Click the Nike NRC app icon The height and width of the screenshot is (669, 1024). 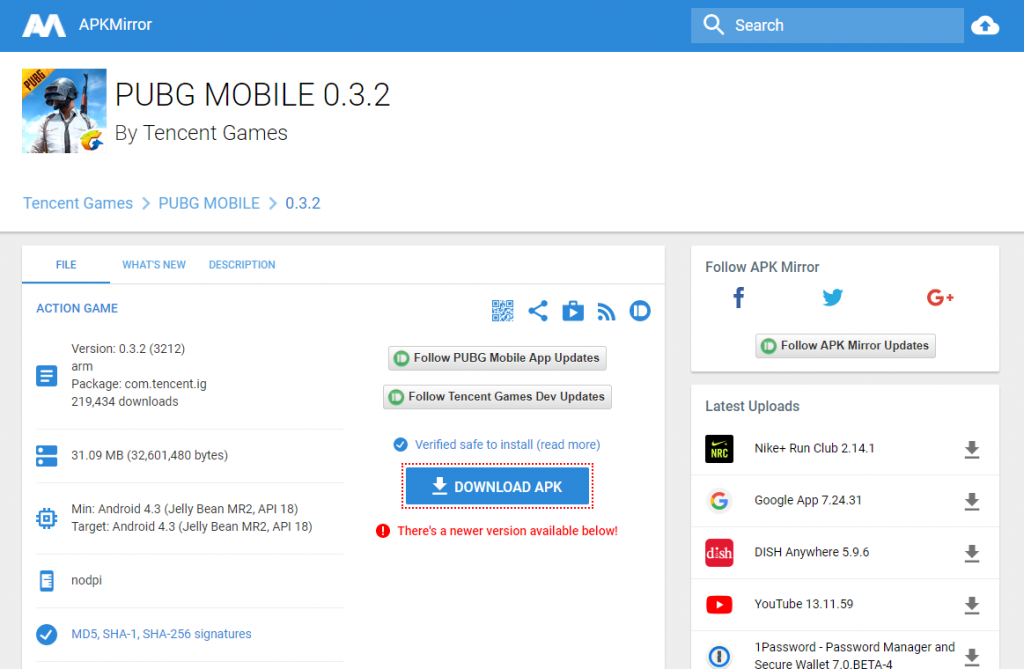[719, 449]
